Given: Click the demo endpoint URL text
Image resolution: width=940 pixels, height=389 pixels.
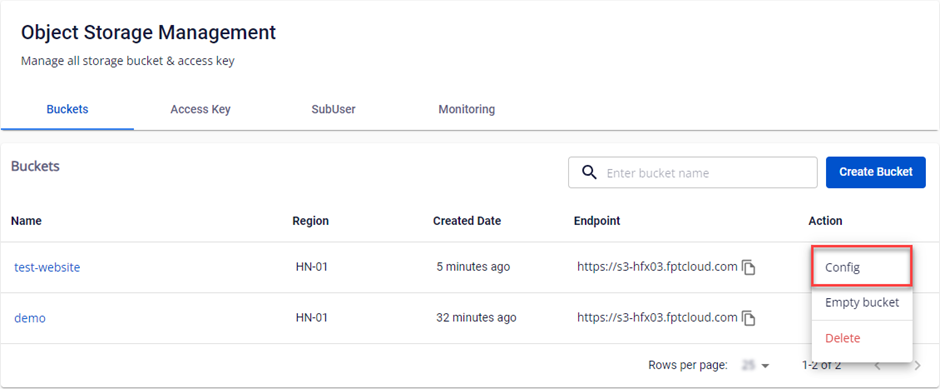Looking at the screenshot, I should click(657, 318).
